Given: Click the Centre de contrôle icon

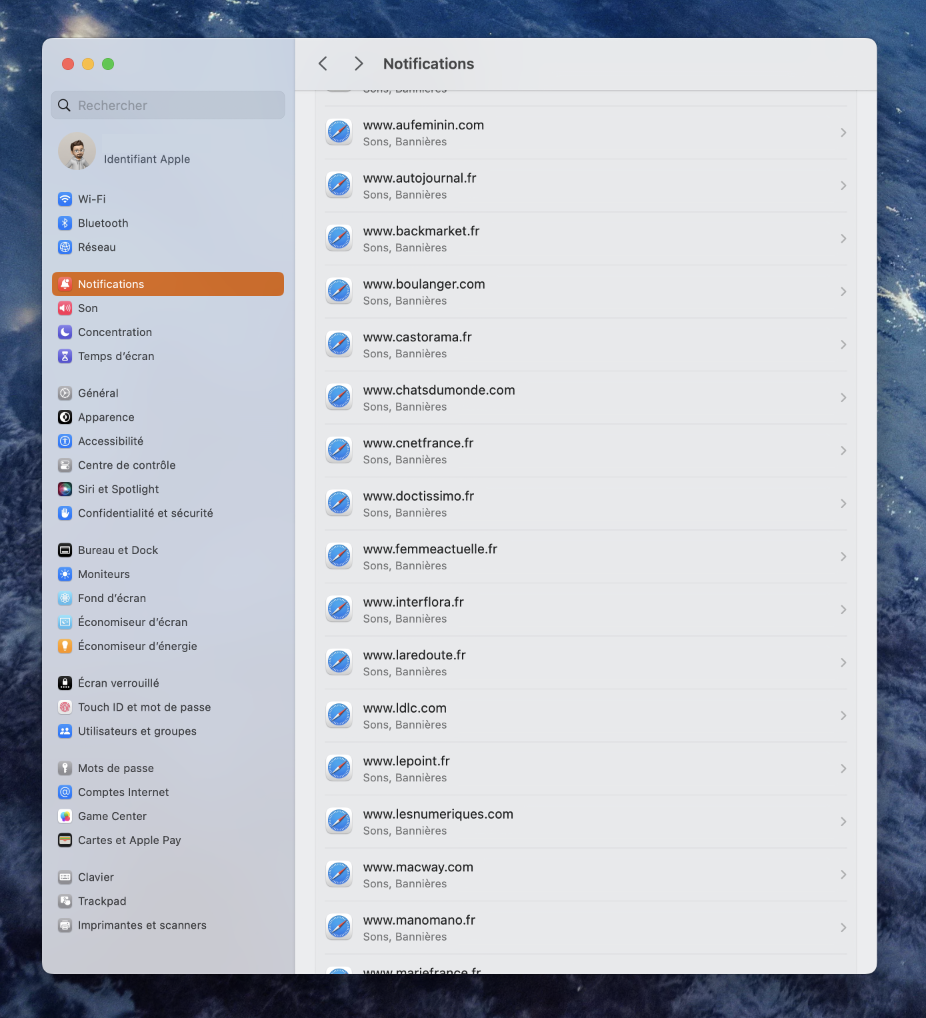Looking at the screenshot, I should click(65, 466).
